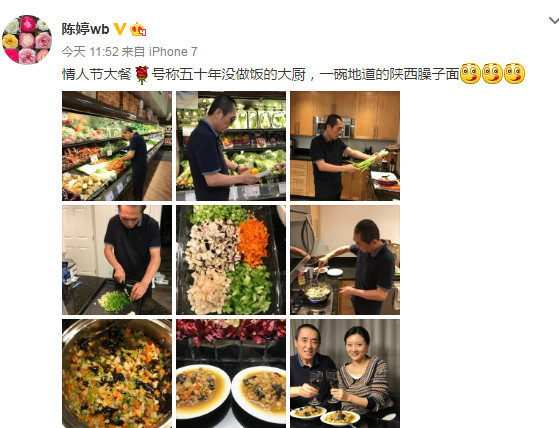This screenshot has width=559, height=428.
Task: Open photo of cooked vegetable topping in pot
Action: tap(117, 373)
